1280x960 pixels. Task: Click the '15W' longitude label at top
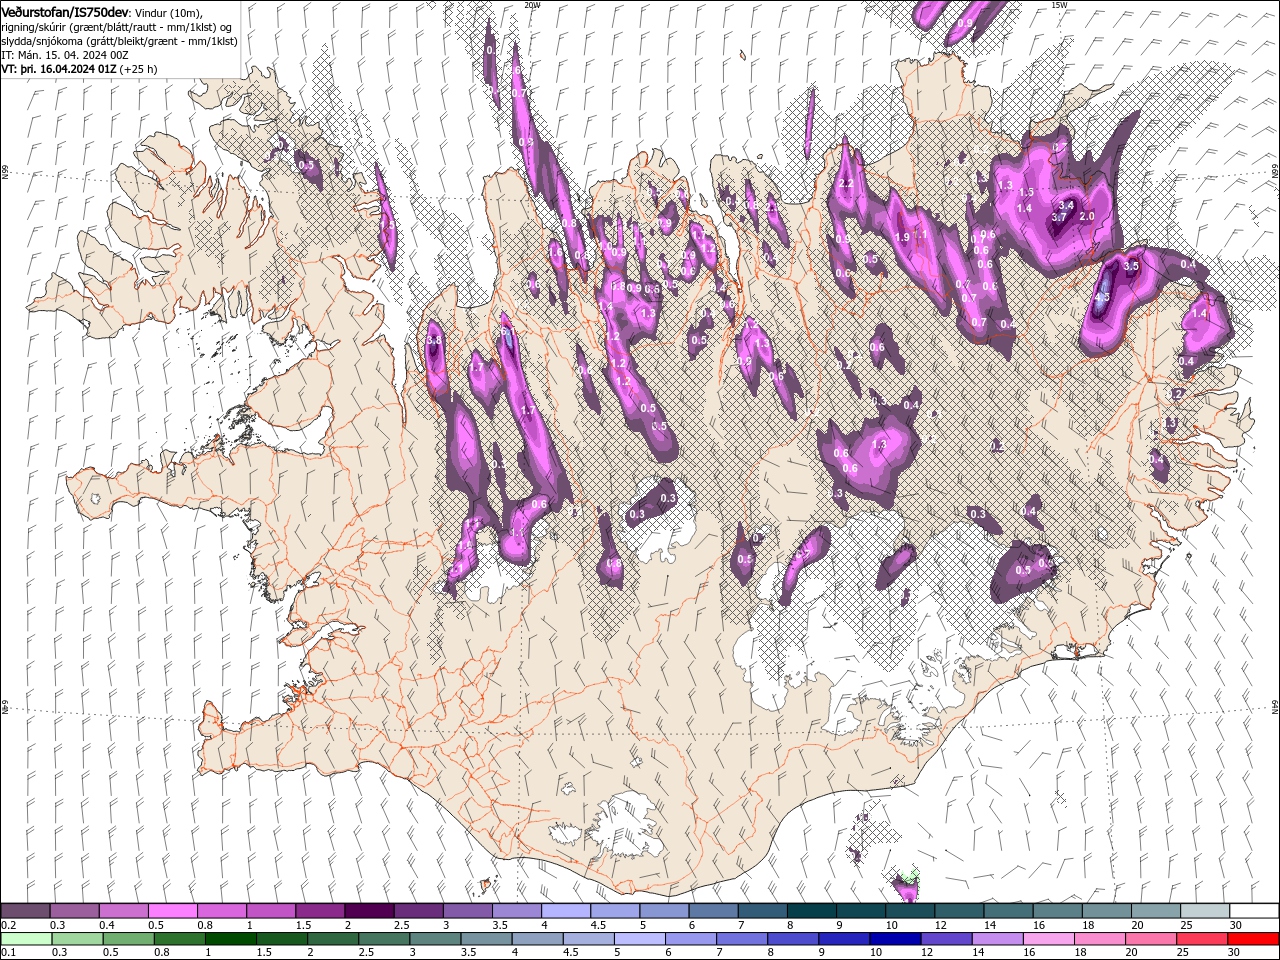[x=1059, y=5]
